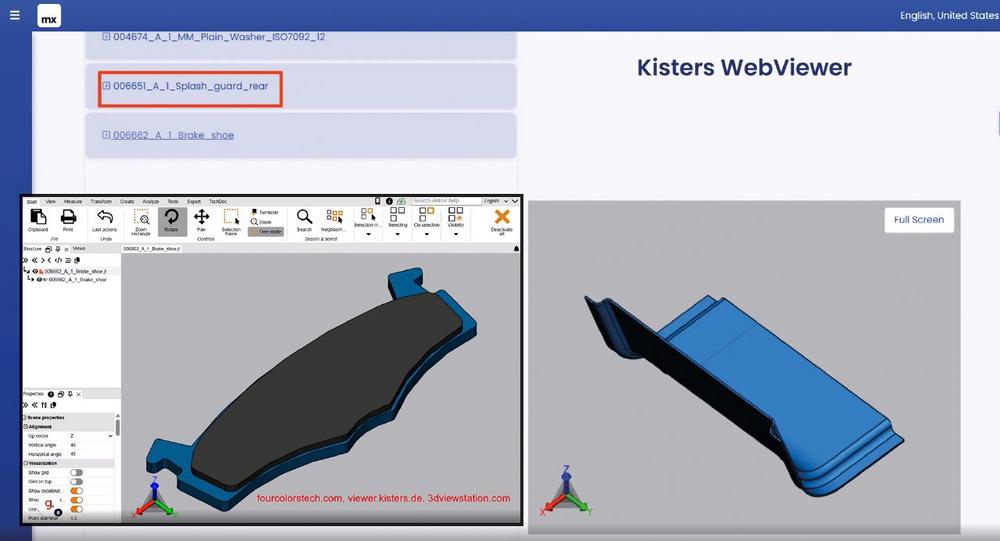The image size is (1000, 541).
Task: Toggle the fifth Visualization switch
Action: pyautogui.click(x=77, y=509)
